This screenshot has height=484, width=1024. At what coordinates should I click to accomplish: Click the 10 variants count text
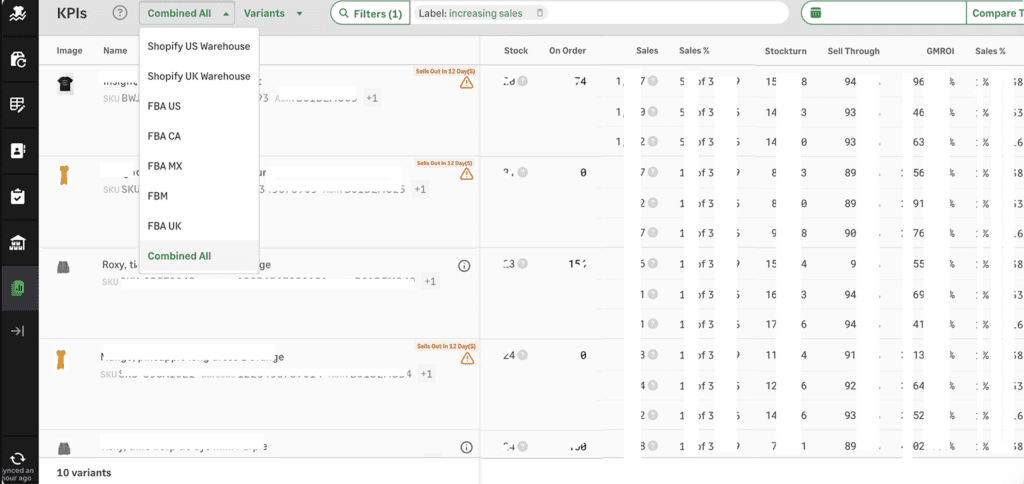point(84,472)
